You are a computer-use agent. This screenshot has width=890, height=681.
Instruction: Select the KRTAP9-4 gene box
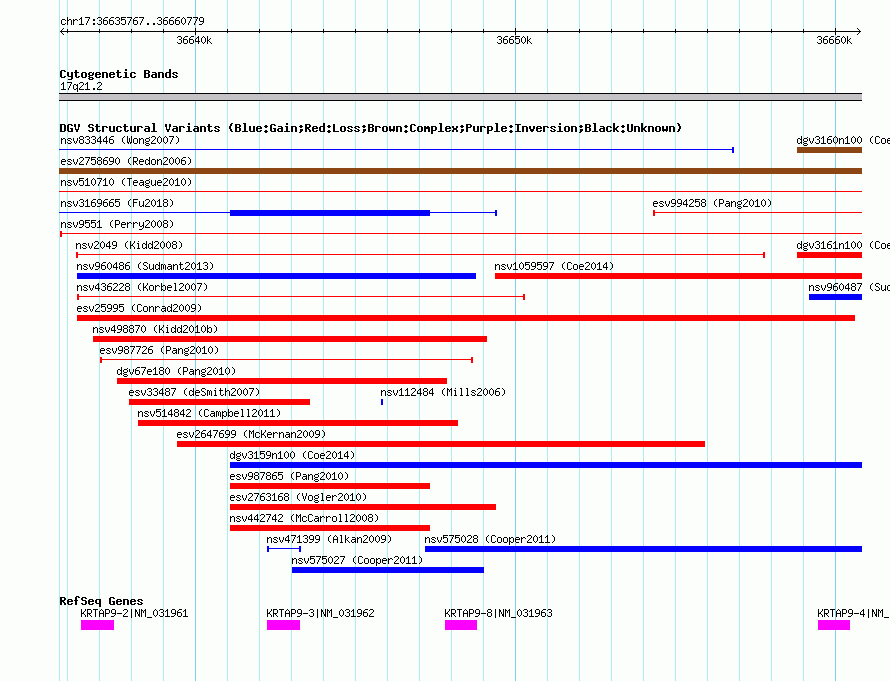tap(834, 625)
